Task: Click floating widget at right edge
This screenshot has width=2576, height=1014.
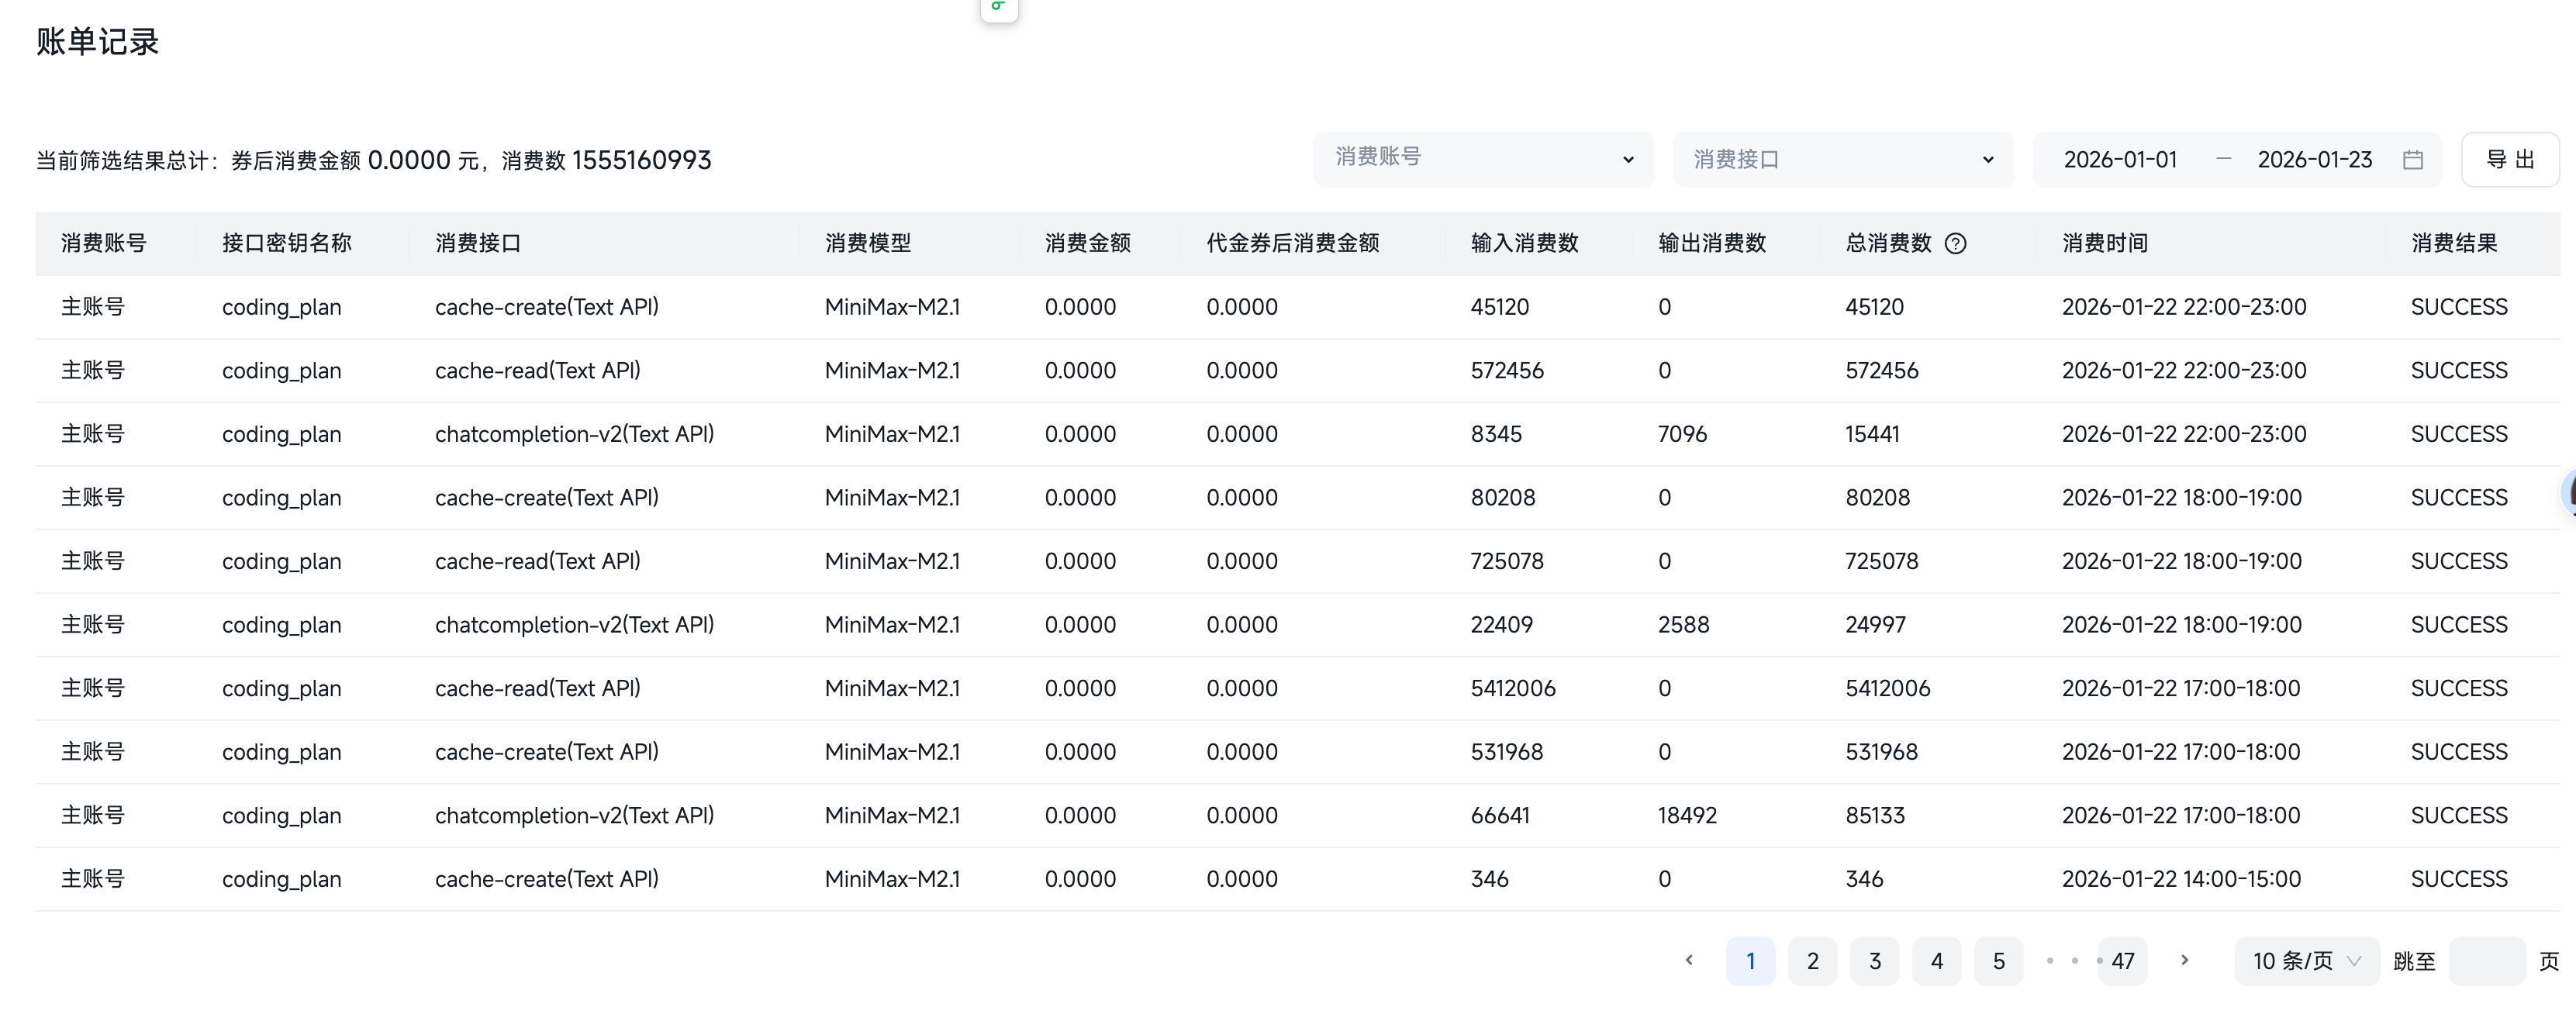Action: click(2568, 492)
